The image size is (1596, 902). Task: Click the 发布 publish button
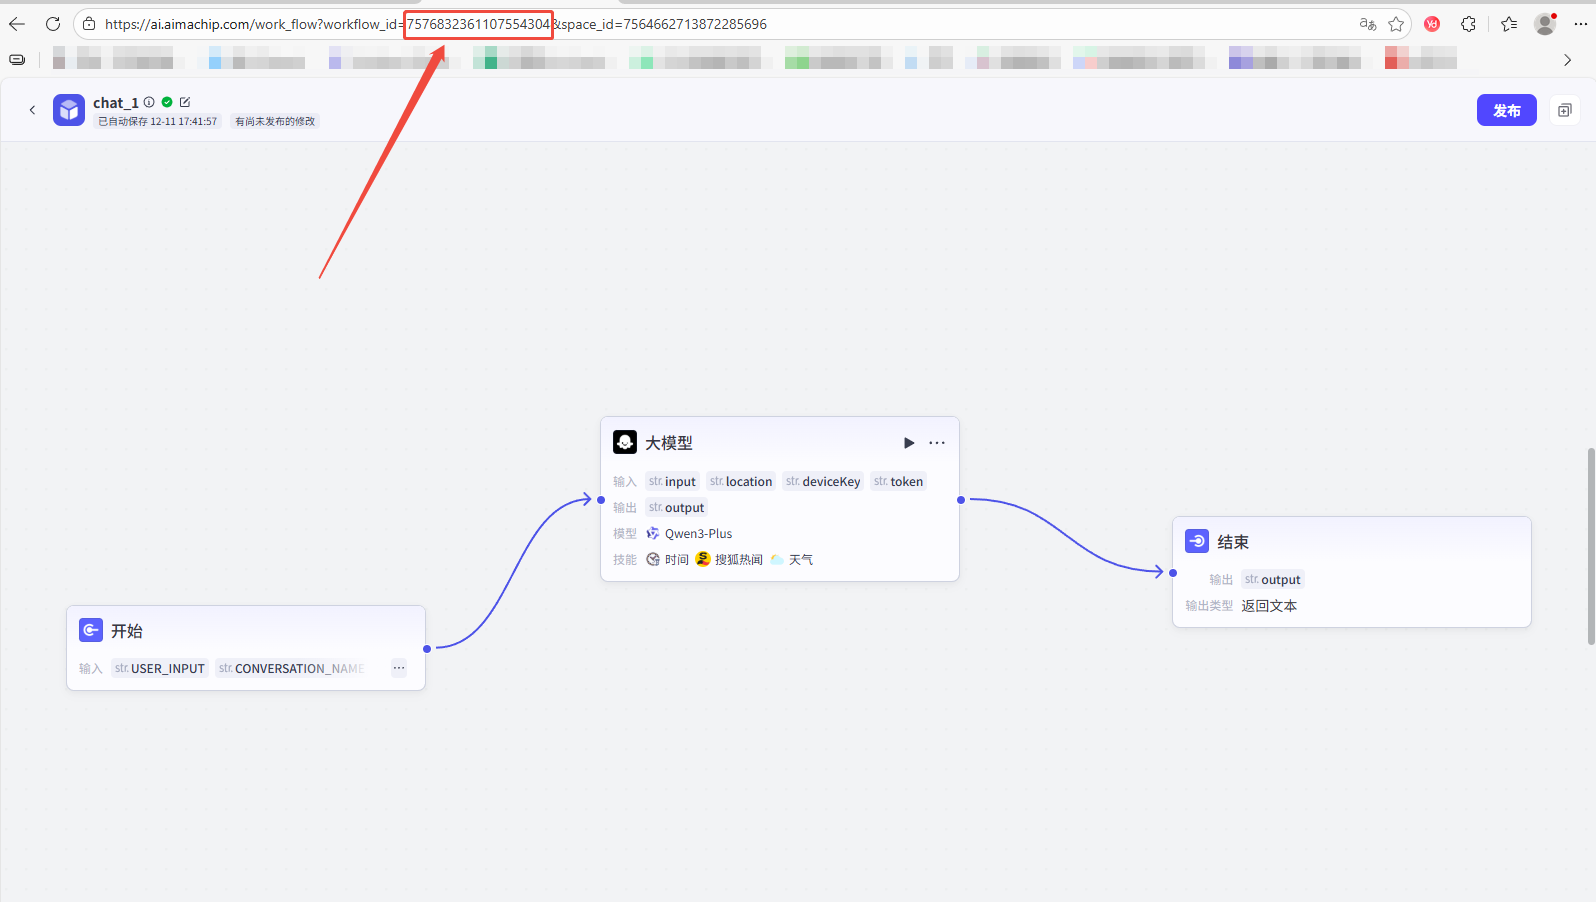(1506, 110)
